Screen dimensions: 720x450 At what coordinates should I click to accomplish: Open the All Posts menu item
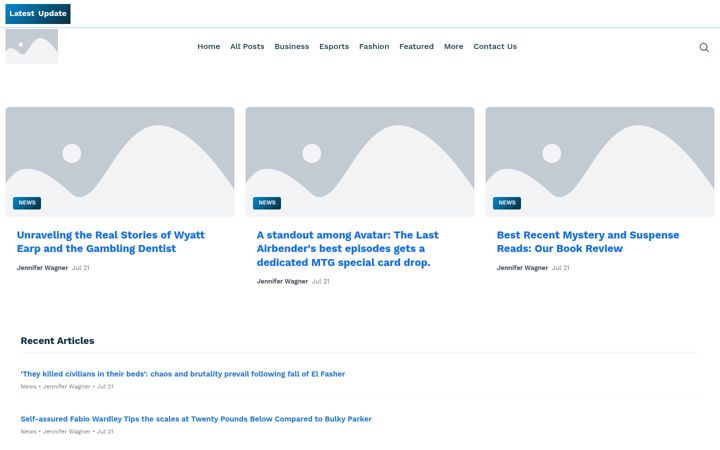[x=247, y=46]
